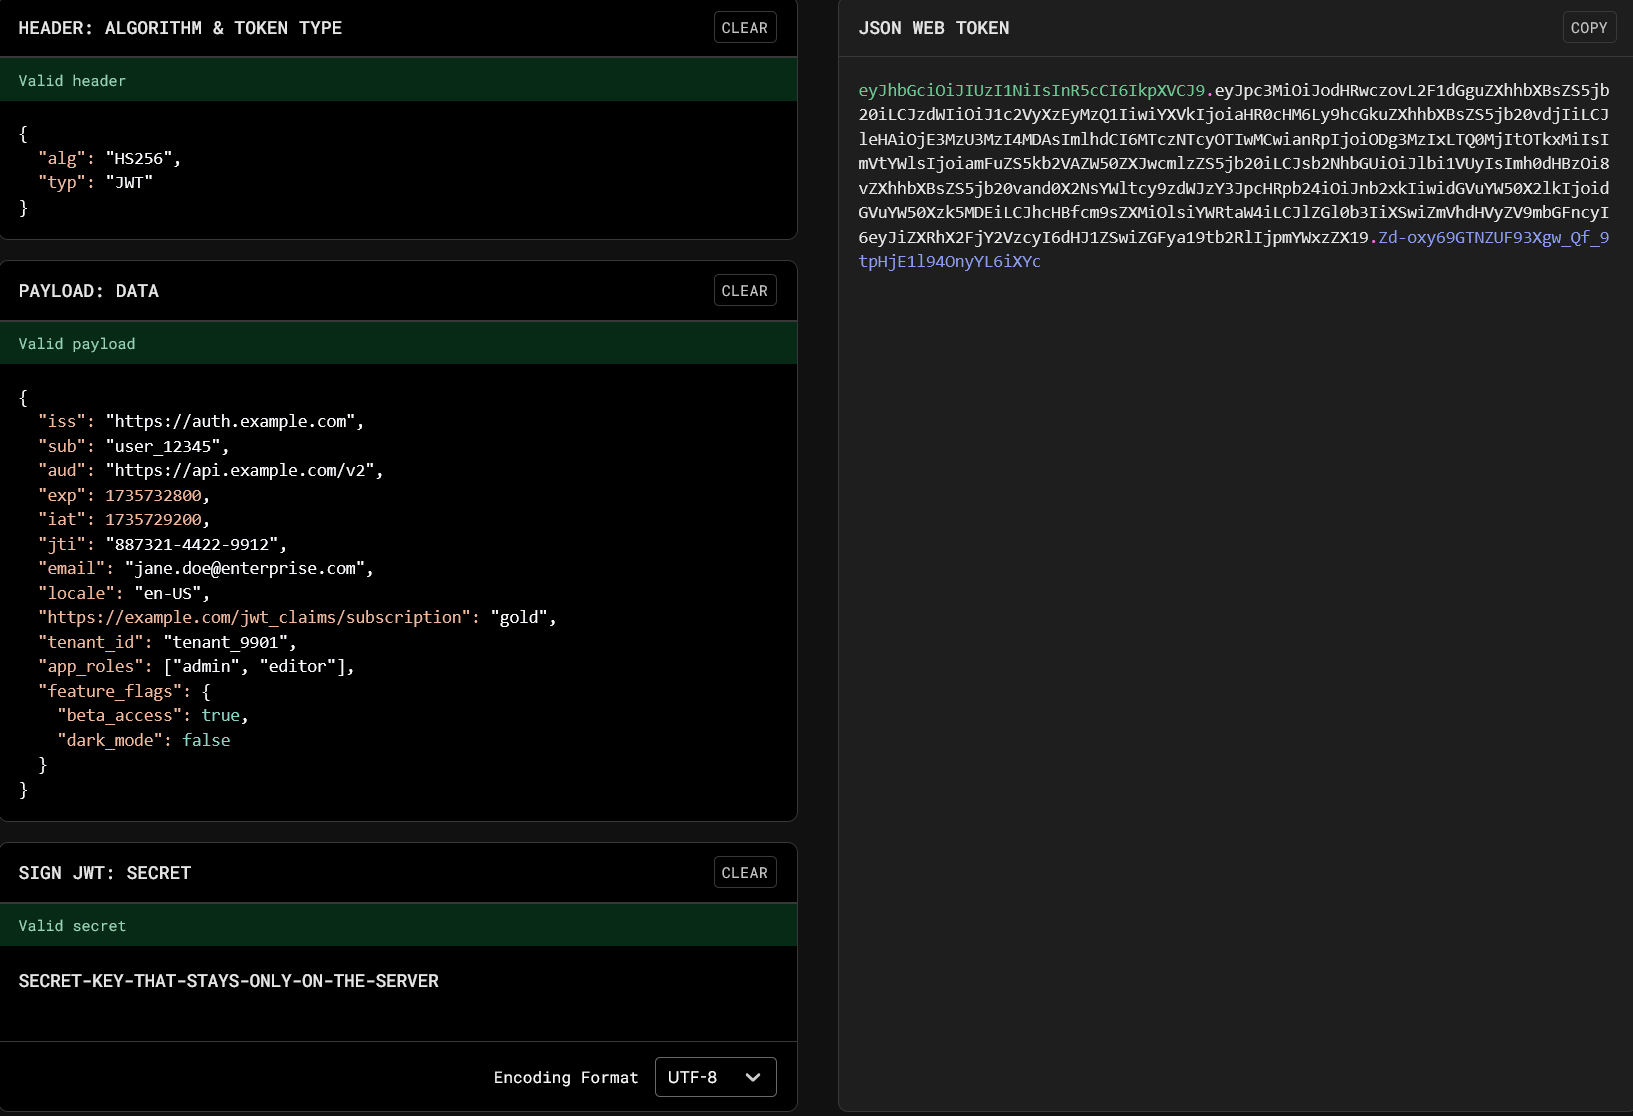Clear the signing secret

(744, 872)
